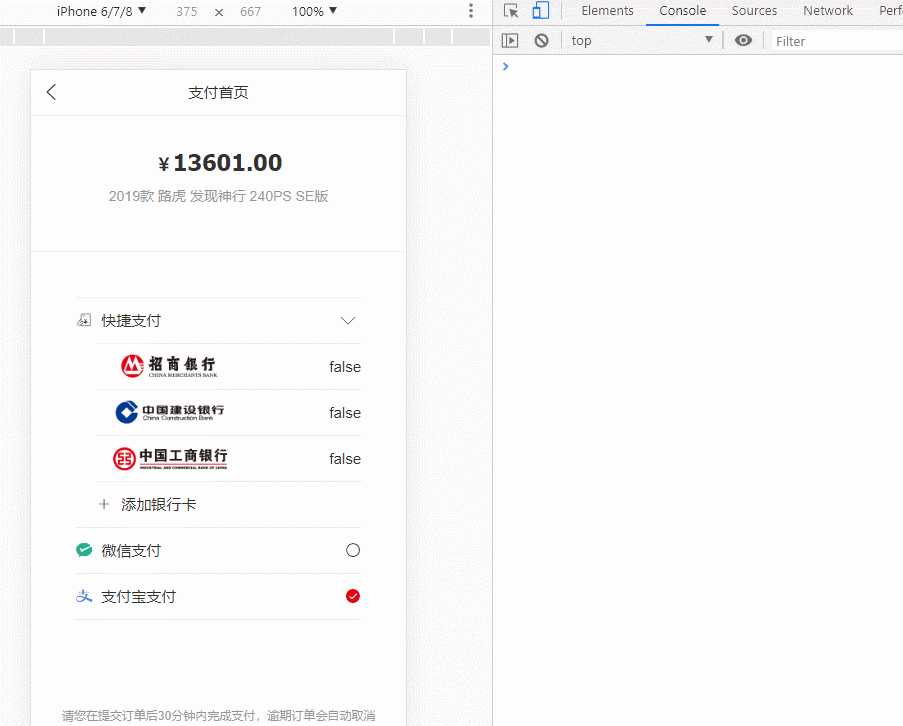This screenshot has height=726, width=903.
Task: Switch to the Console tab
Action: 682,10
